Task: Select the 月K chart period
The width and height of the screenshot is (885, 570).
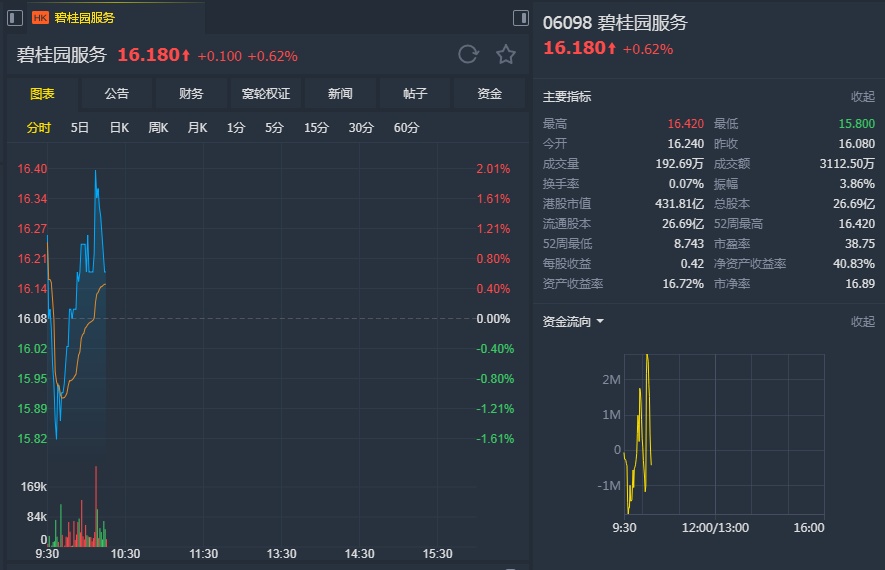Action: click(x=198, y=128)
